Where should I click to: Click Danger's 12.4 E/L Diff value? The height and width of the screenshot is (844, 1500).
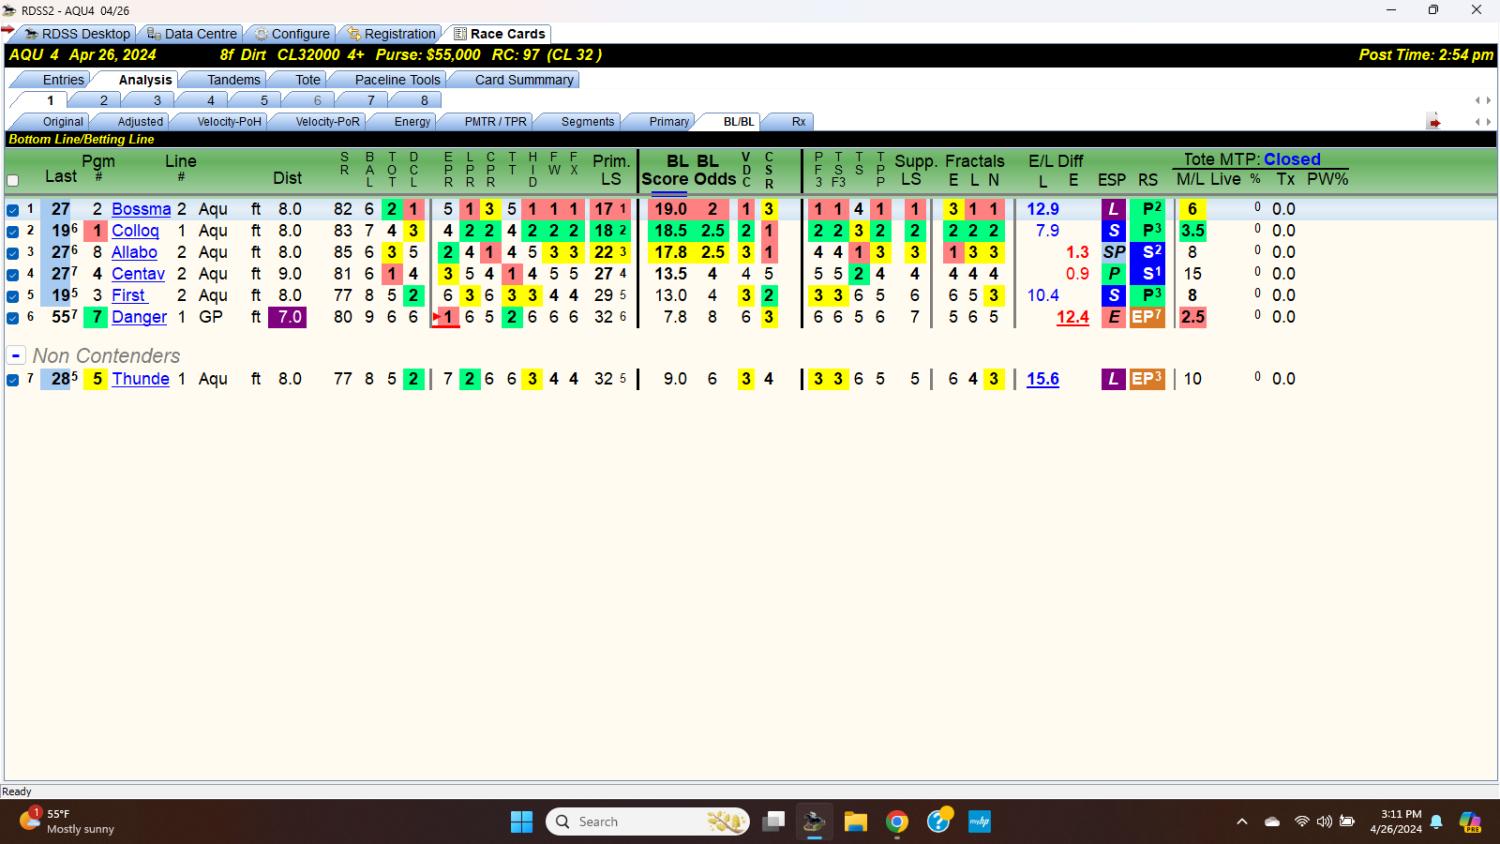click(x=1072, y=317)
